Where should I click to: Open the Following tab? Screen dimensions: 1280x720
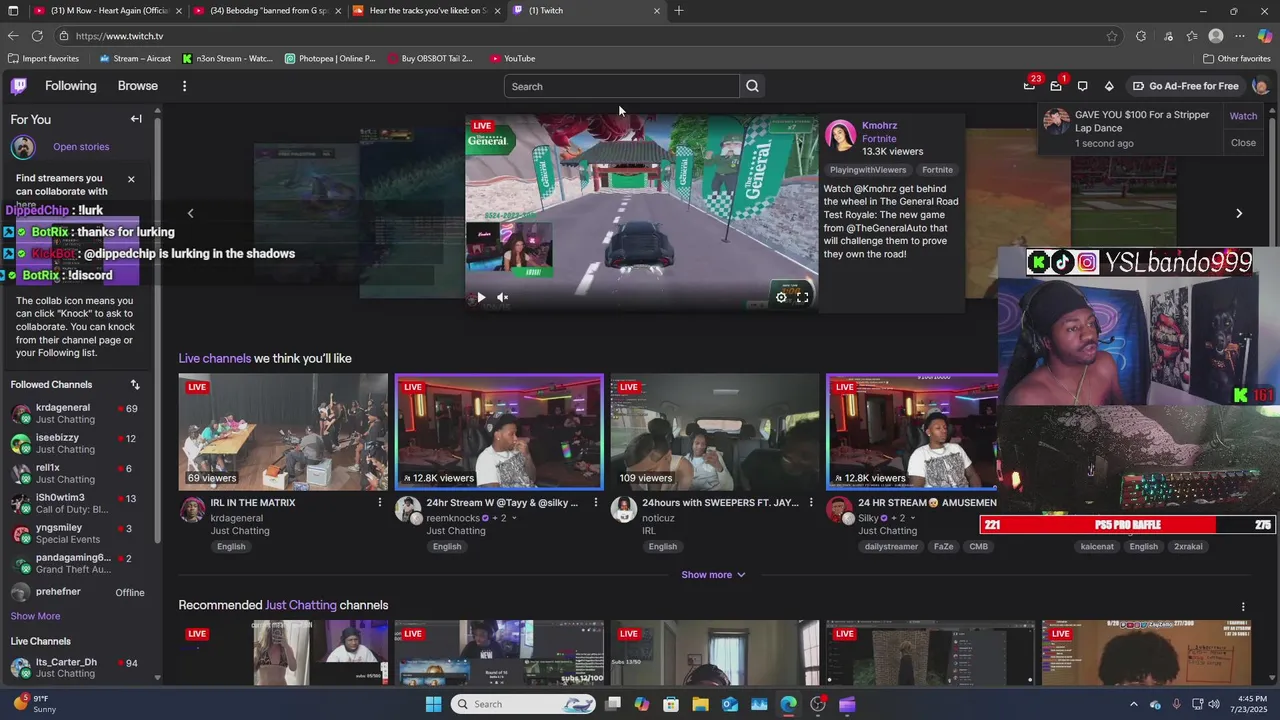71,86
